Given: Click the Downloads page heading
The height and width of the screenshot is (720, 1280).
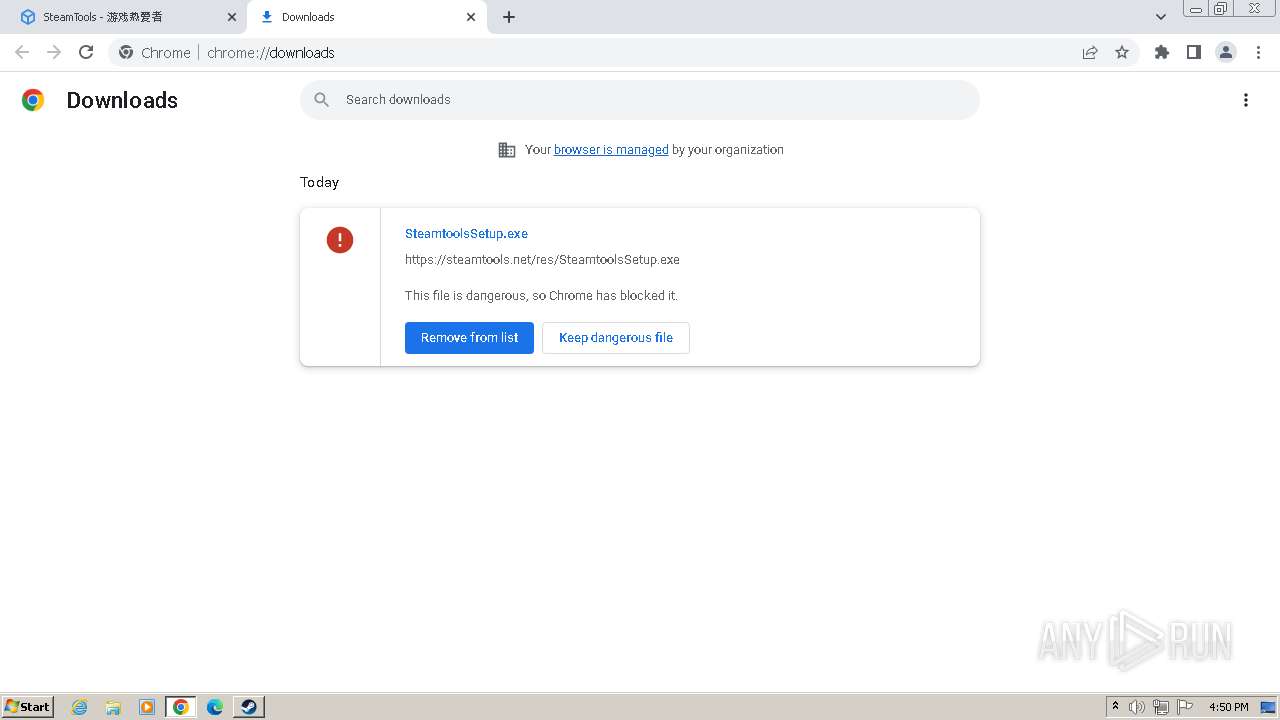Looking at the screenshot, I should coord(122,100).
